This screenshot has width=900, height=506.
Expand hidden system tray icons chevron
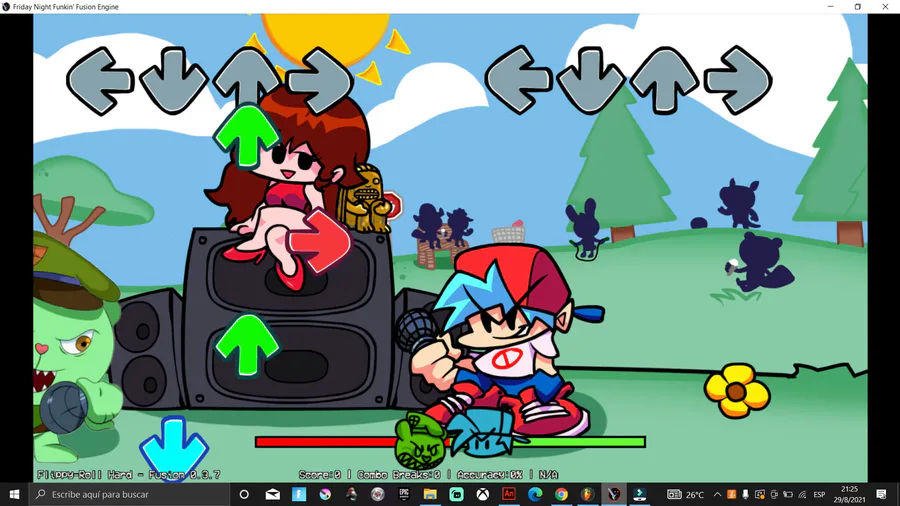717,494
